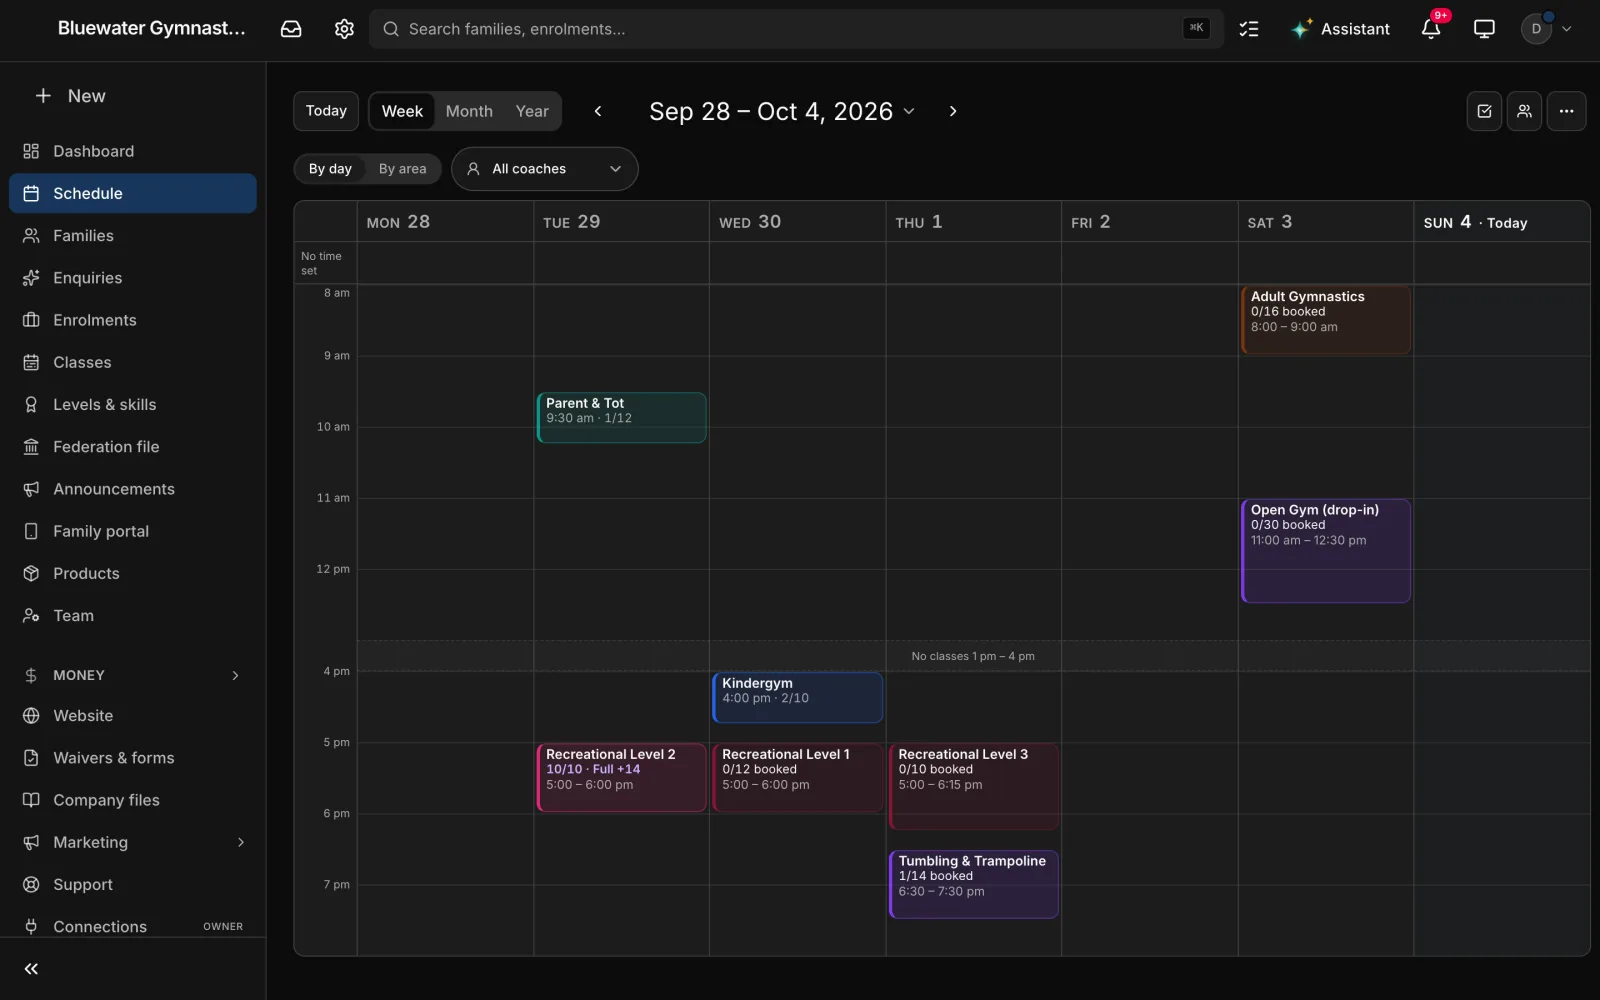Open Waivers & forms in sidebar

[x=133, y=758]
